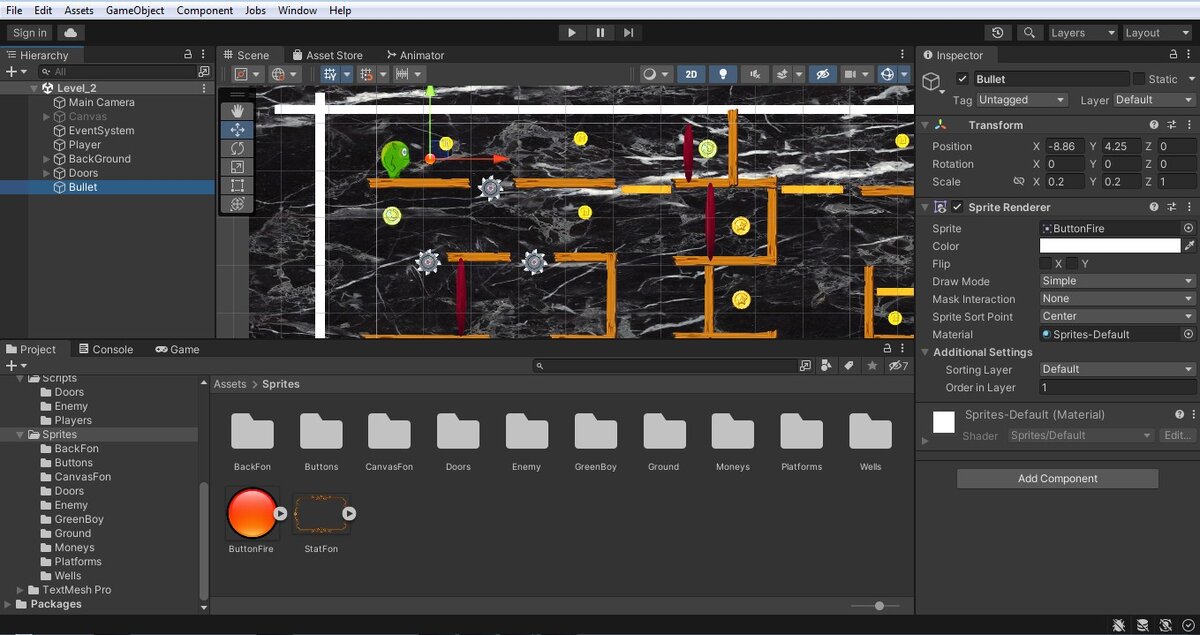The height and width of the screenshot is (635, 1200).
Task: Click the Pause button
Action: [600, 33]
